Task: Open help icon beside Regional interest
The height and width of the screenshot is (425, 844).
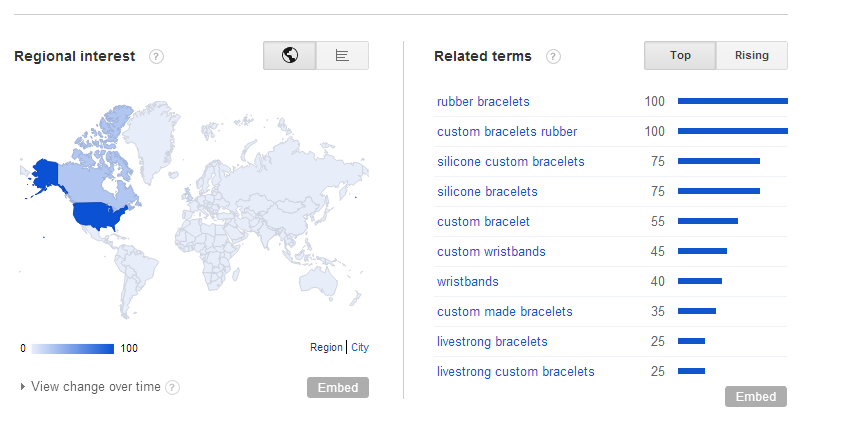Action: pyautogui.click(x=157, y=56)
